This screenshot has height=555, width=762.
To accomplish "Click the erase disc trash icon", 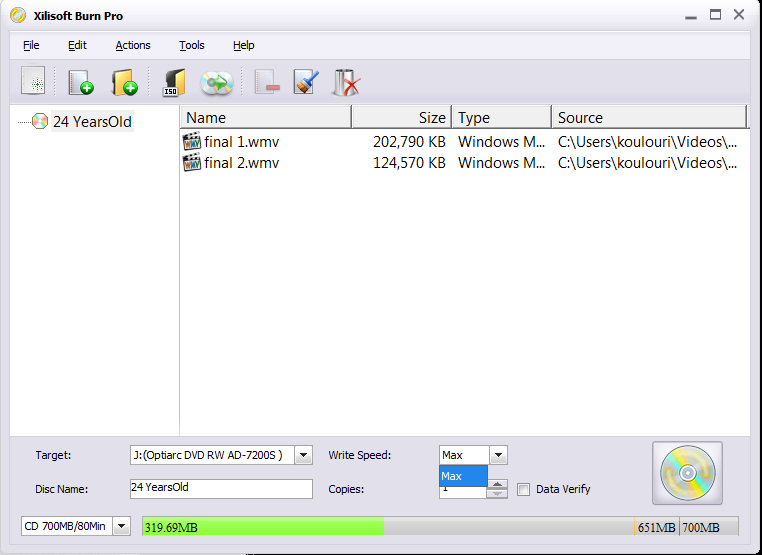I will pyautogui.click(x=346, y=82).
